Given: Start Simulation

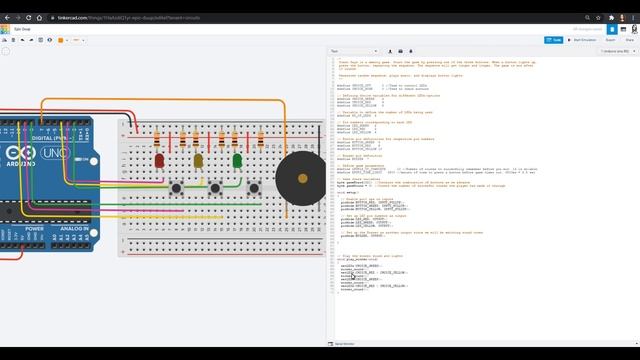Looking at the screenshot, I should click(x=582, y=40).
